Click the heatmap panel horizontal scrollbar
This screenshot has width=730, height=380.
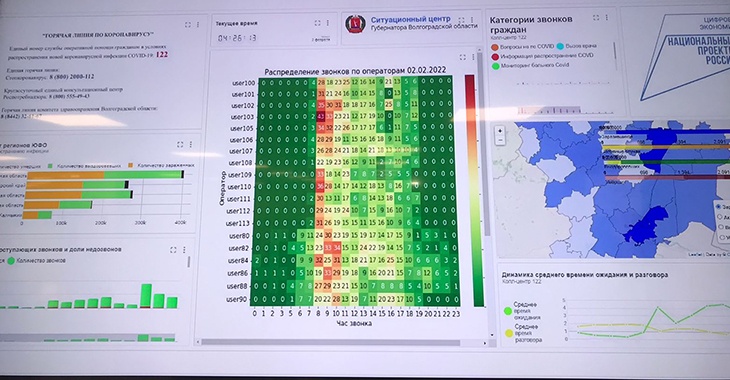(x=331, y=343)
